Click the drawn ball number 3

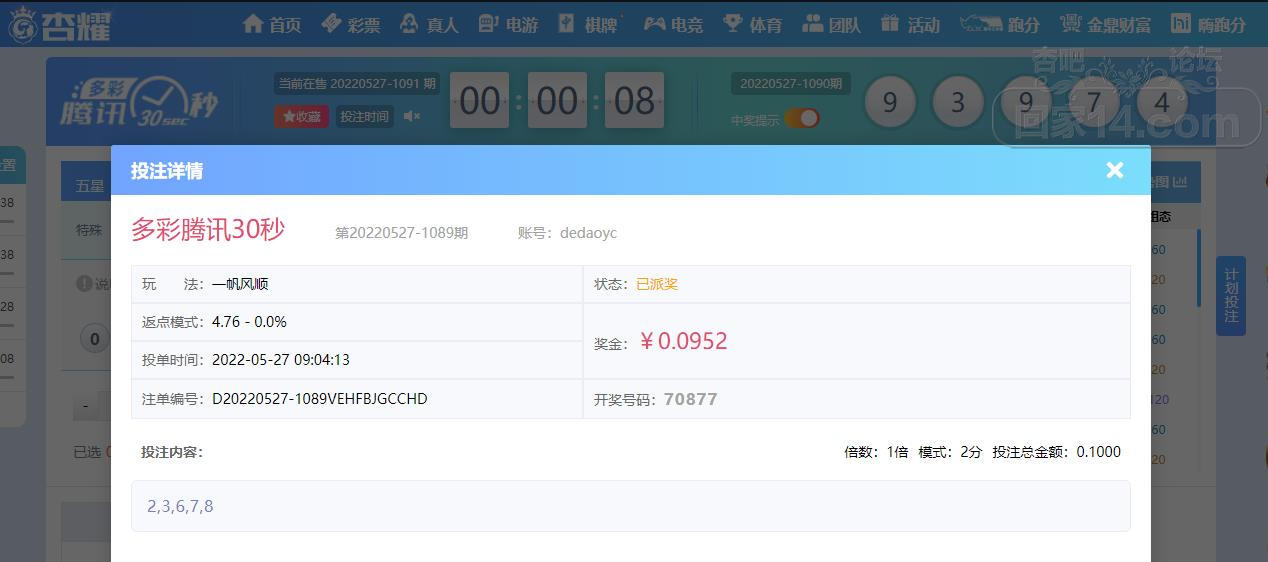958,102
